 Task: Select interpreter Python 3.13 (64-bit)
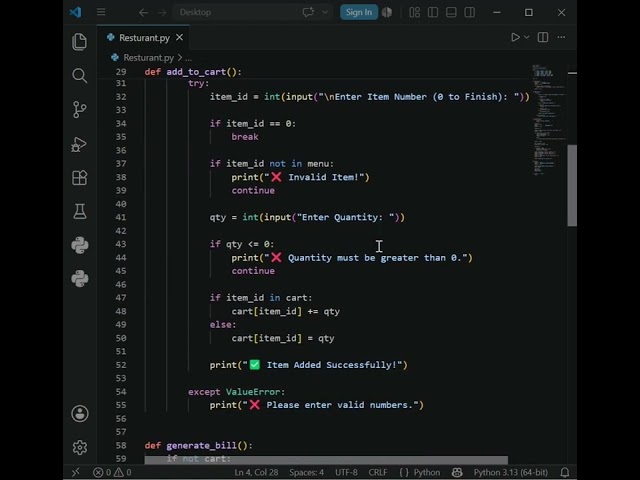tap(511, 472)
